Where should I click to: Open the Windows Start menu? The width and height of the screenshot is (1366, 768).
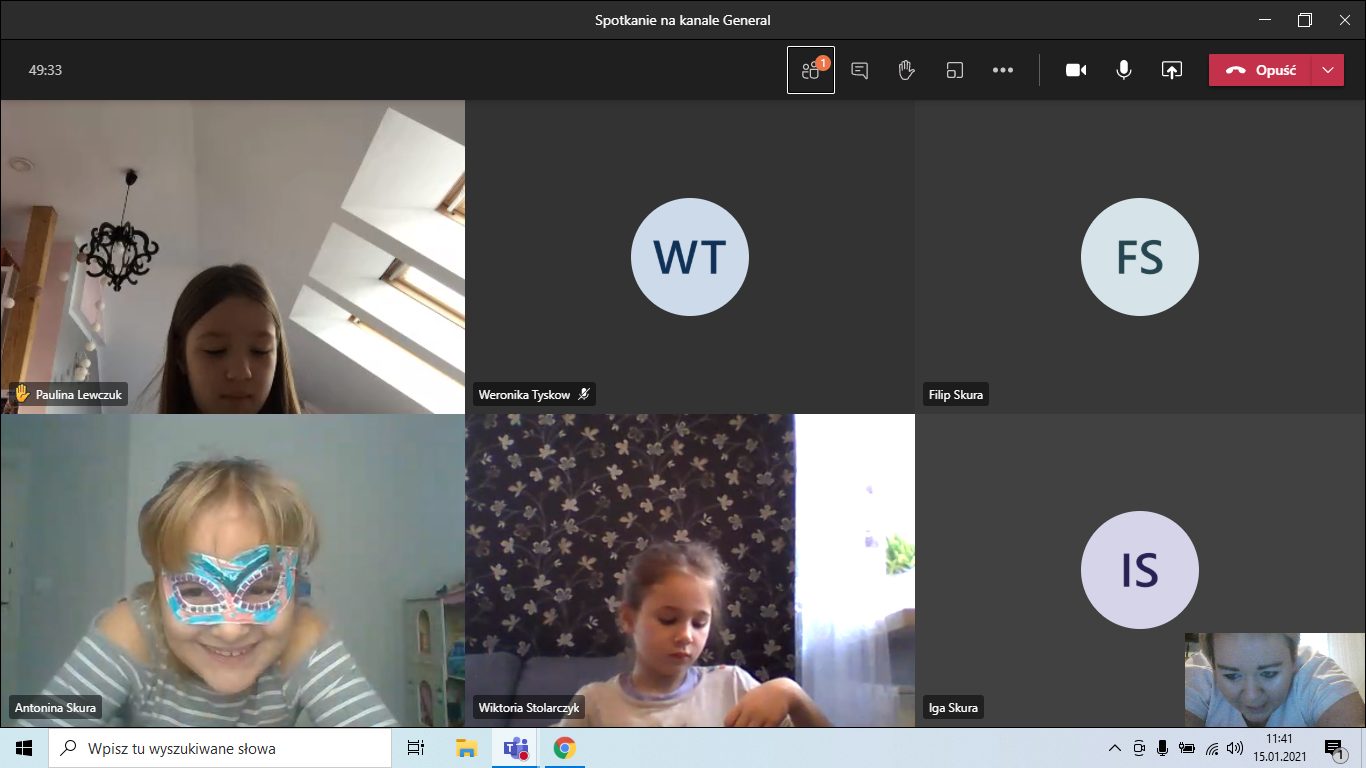tap(24, 748)
